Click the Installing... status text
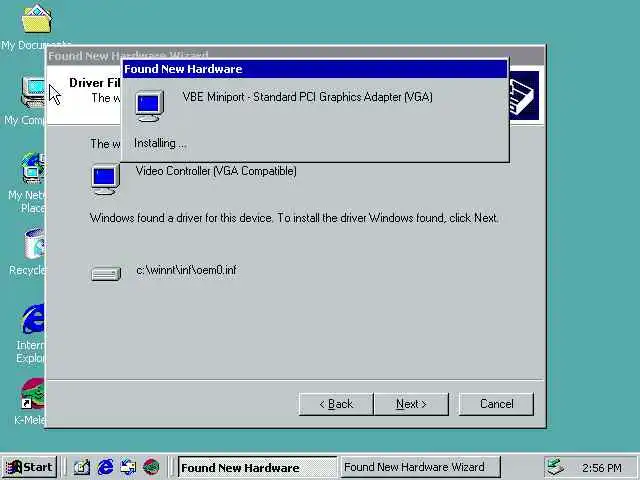 (160, 143)
